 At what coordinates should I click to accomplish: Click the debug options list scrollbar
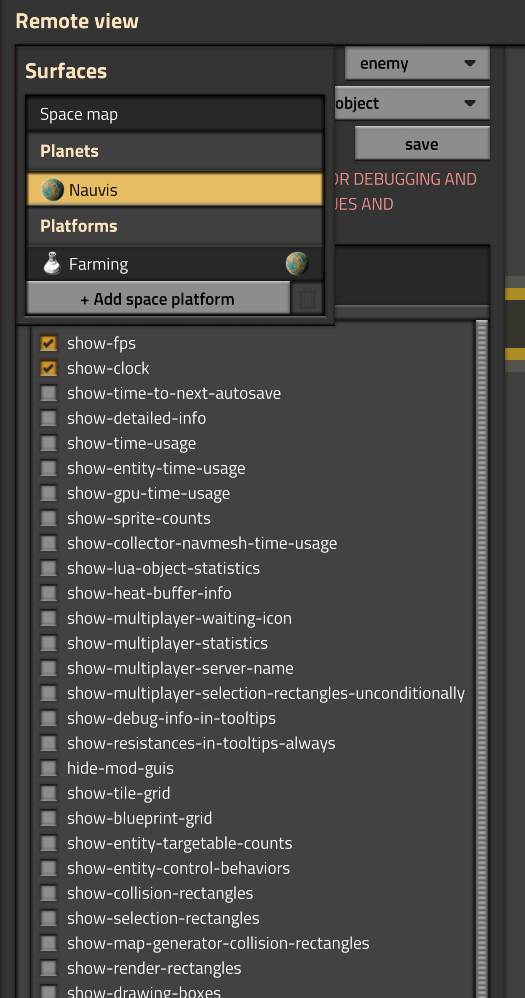[x=482, y=659]
